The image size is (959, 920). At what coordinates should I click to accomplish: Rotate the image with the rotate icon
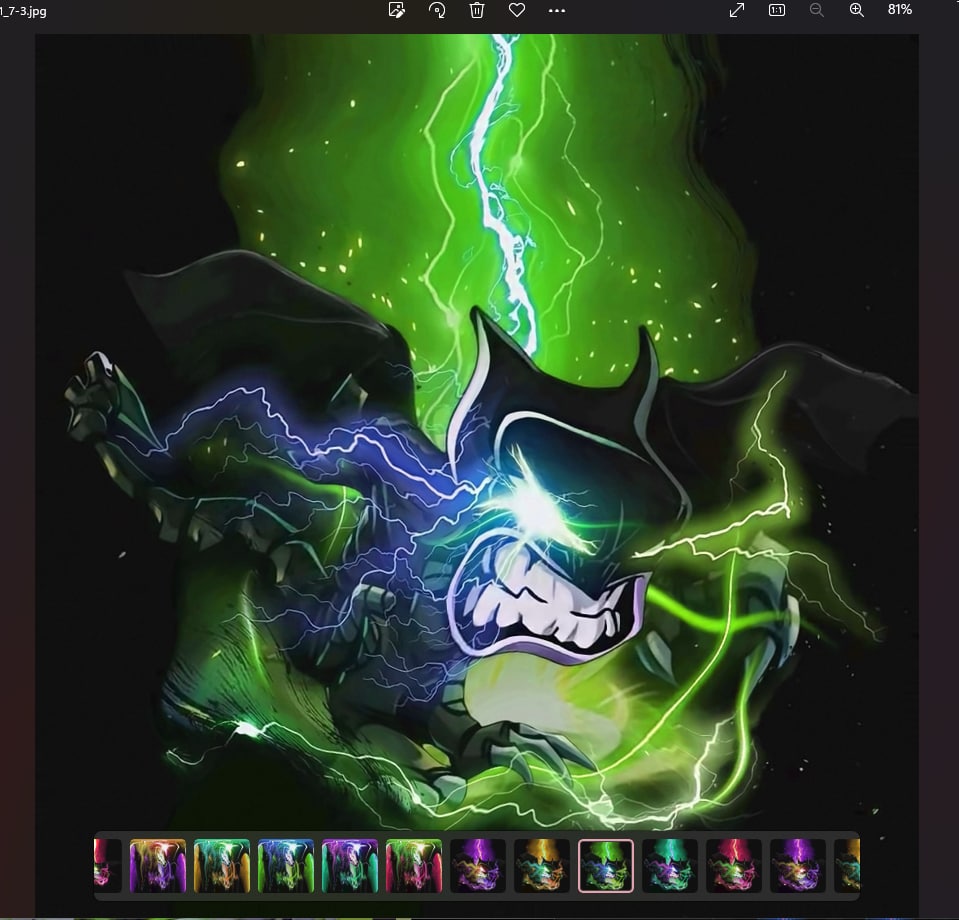tap(437, 10)
